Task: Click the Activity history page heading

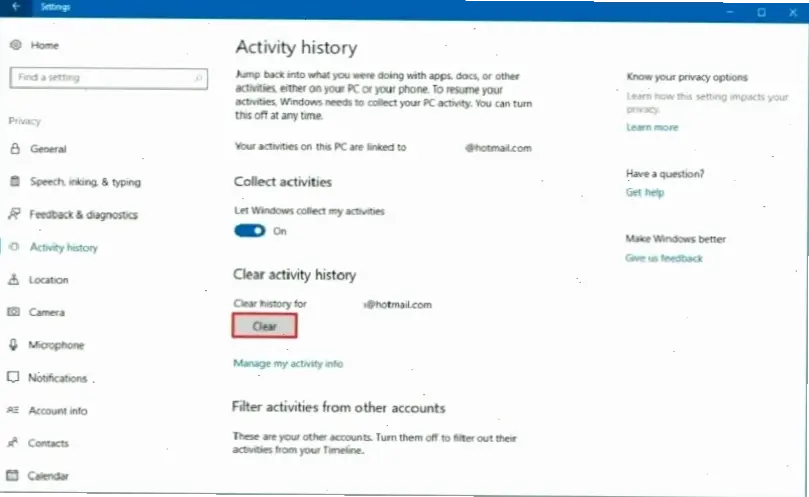Action: coord(296,47)
